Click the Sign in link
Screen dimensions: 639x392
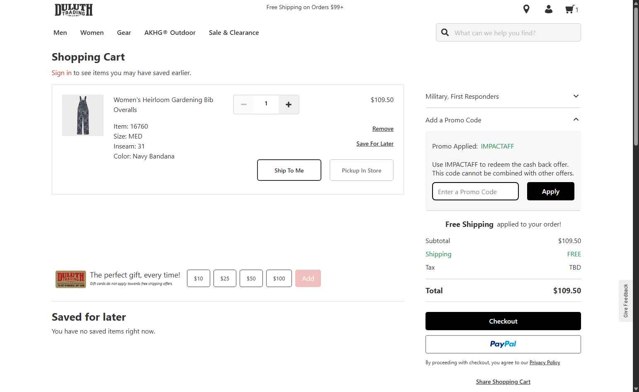(x=62, y=73)
